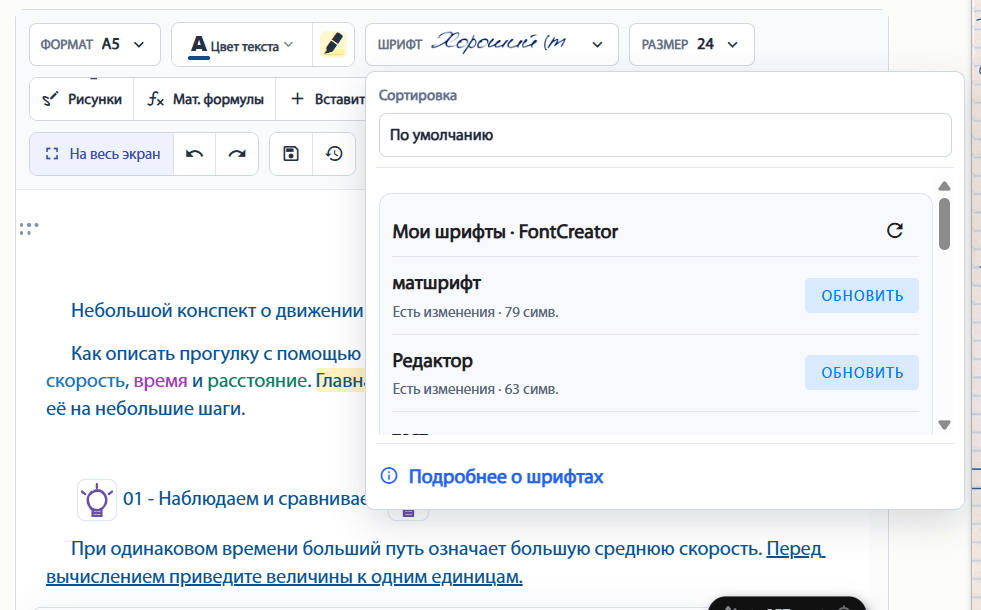
Task: Click the font list scroll-down arrow
Action: [x=944, y=425]
